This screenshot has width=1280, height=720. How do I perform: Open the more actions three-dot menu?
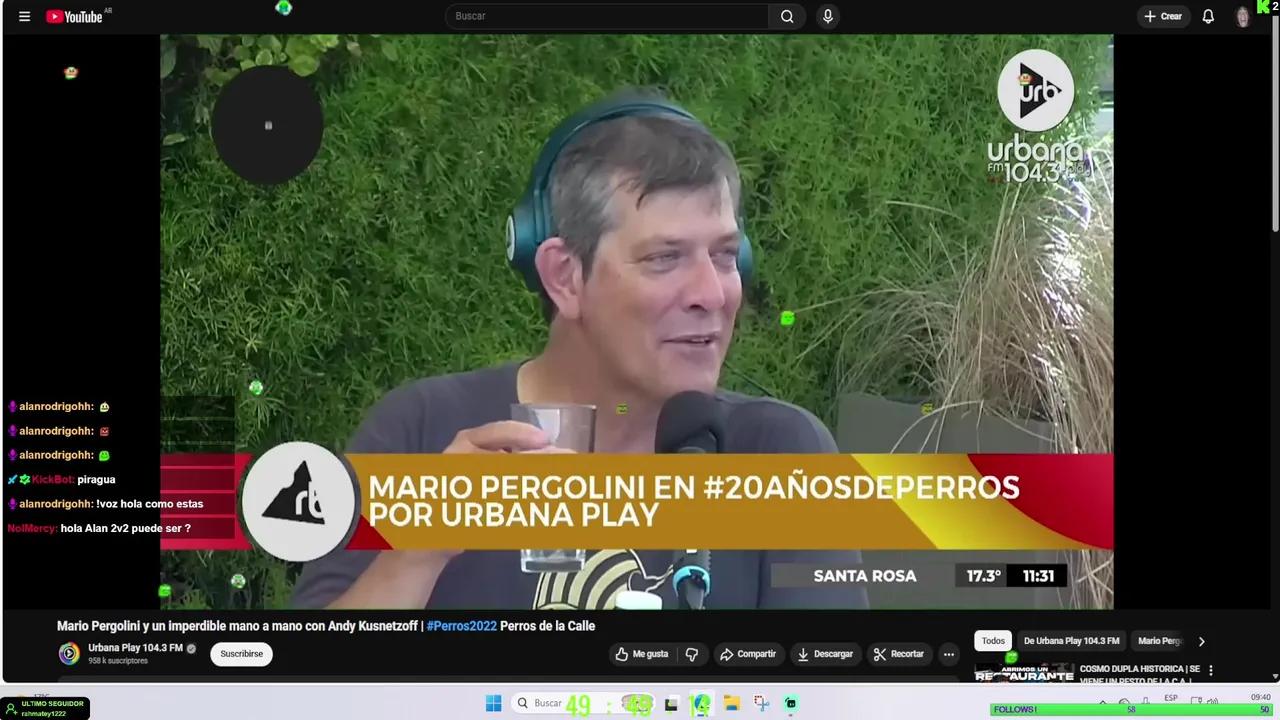(x=949, y=654)
